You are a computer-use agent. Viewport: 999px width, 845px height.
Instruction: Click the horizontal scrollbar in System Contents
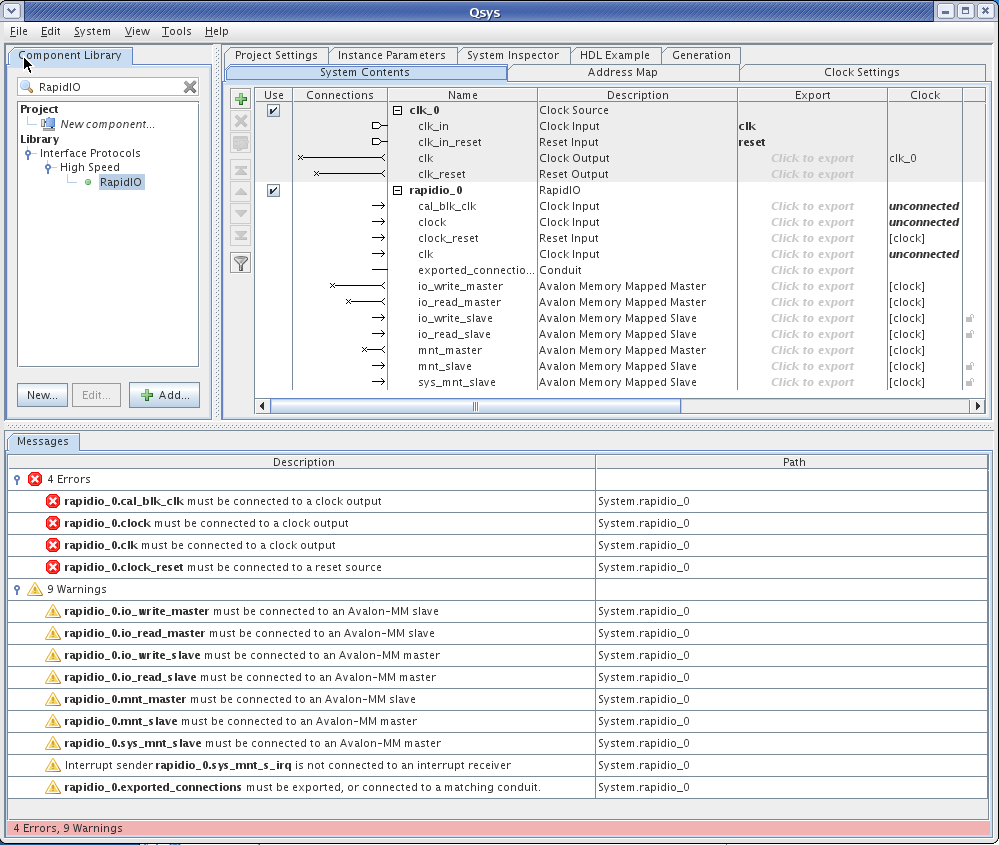[x=475, y=406]
